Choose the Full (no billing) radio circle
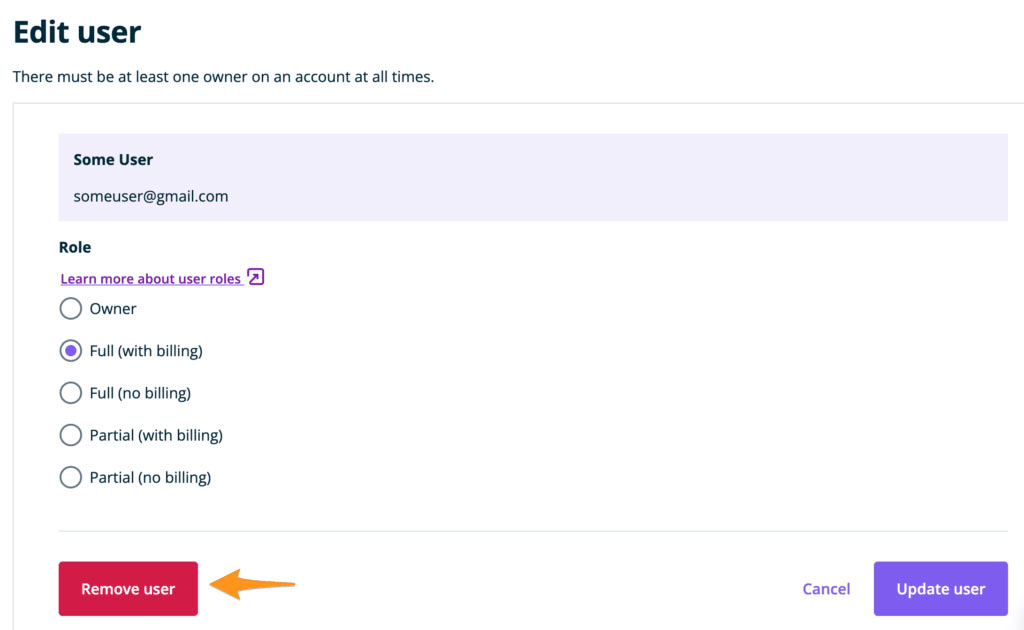The height and width of the screenshot is (630, 1024). point(71,393)
